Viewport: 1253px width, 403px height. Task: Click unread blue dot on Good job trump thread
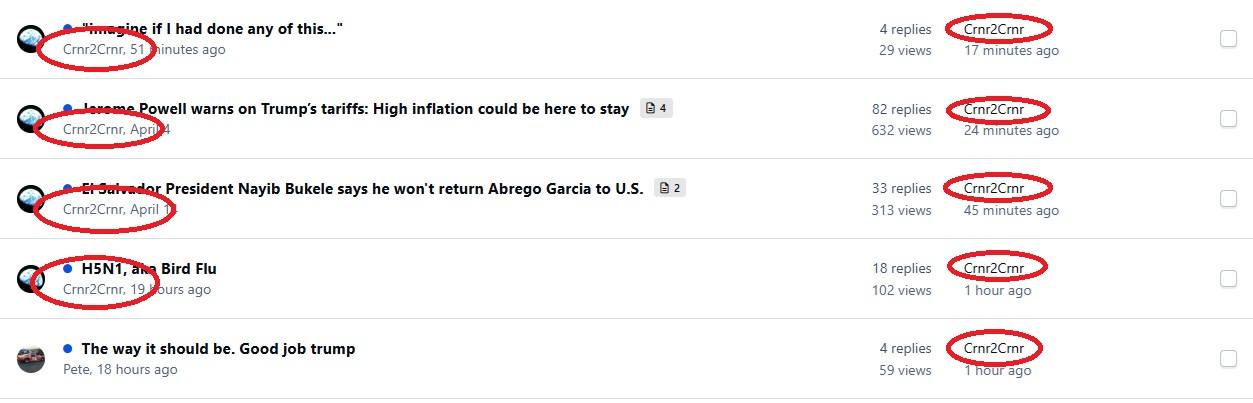[68, 348]
